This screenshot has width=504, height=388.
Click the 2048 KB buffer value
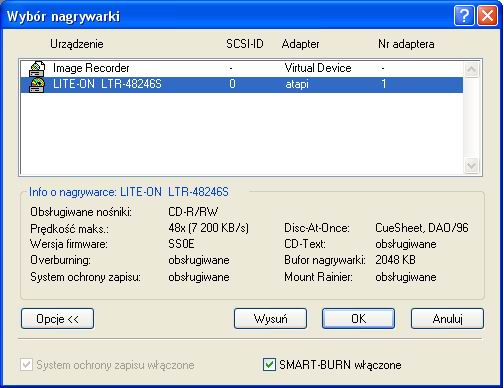[395, 260]
